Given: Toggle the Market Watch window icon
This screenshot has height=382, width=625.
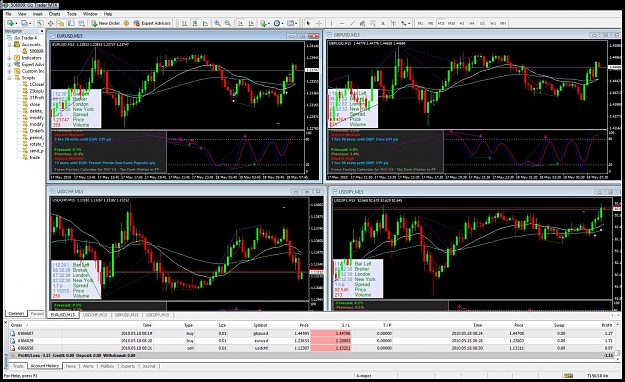Looking at the screenshot, I should tap(40, 24).
